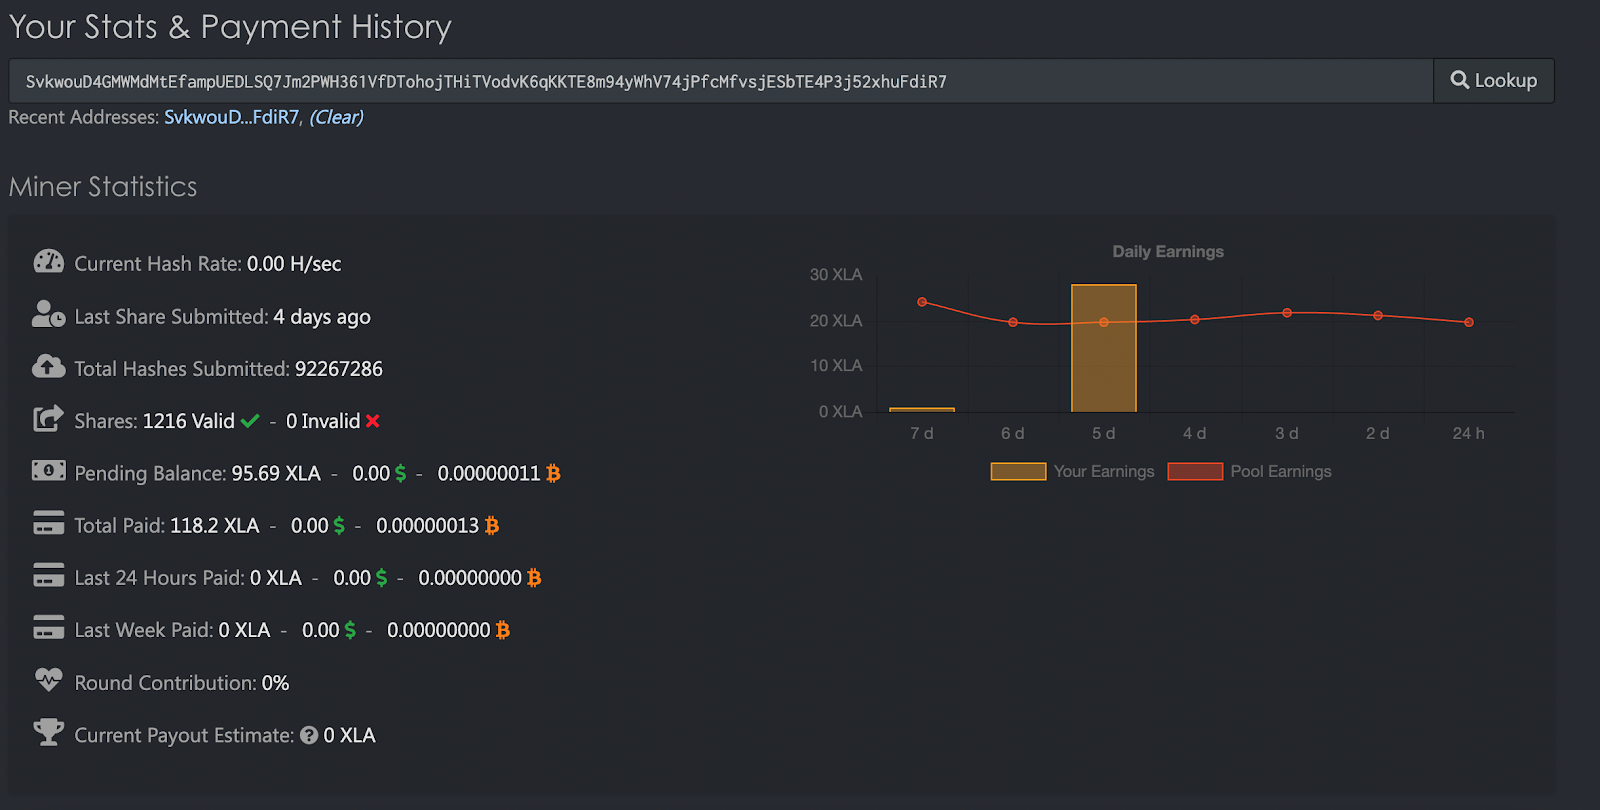Click the heartbeat icon beside Round Contribution
The height and width of the screenshot is (810, 1600).
click(48, 680)
